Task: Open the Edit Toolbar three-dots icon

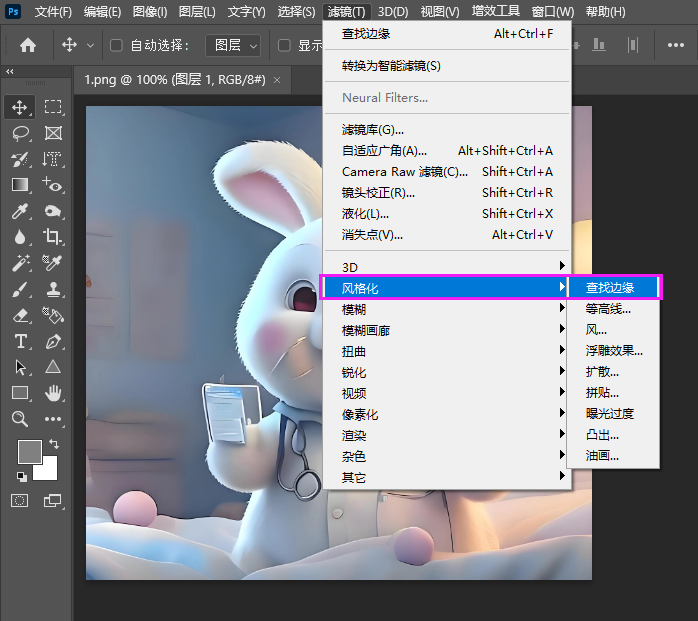Action: [x=53, y=419]
